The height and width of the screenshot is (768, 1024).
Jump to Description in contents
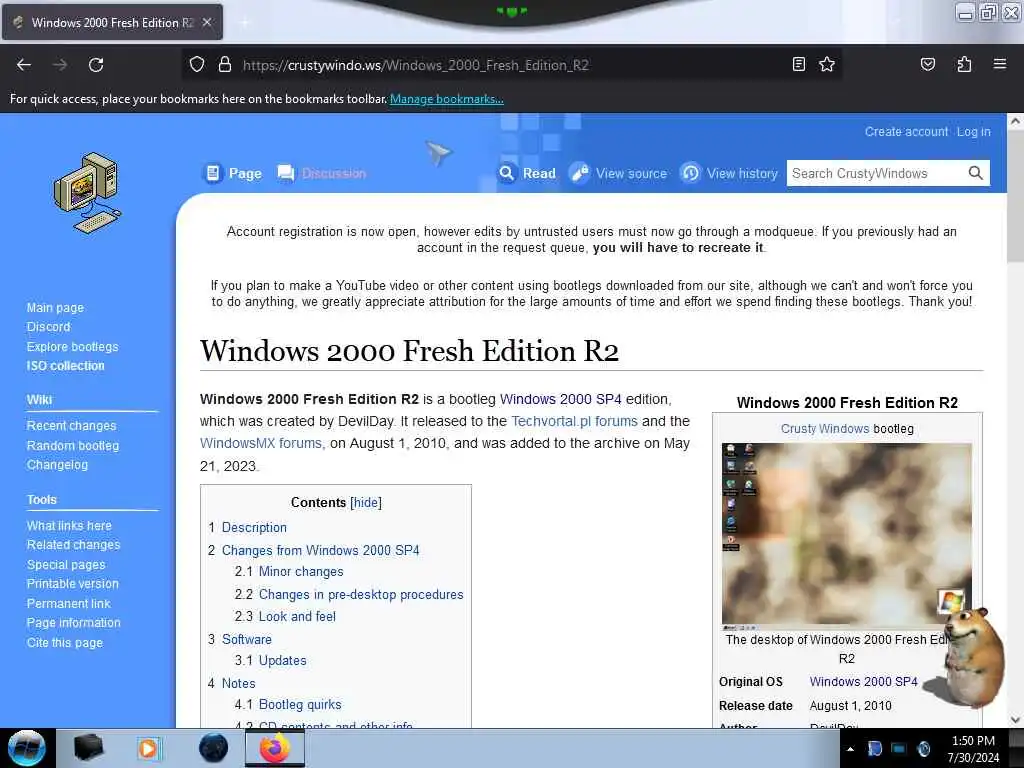click(x=254, y=527)
